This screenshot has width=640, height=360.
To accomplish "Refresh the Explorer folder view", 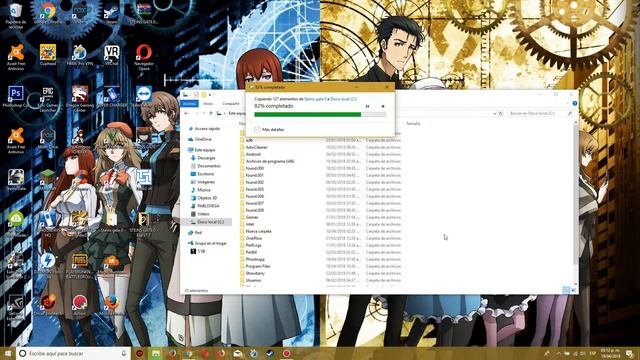I will click(x=501, y=113).
